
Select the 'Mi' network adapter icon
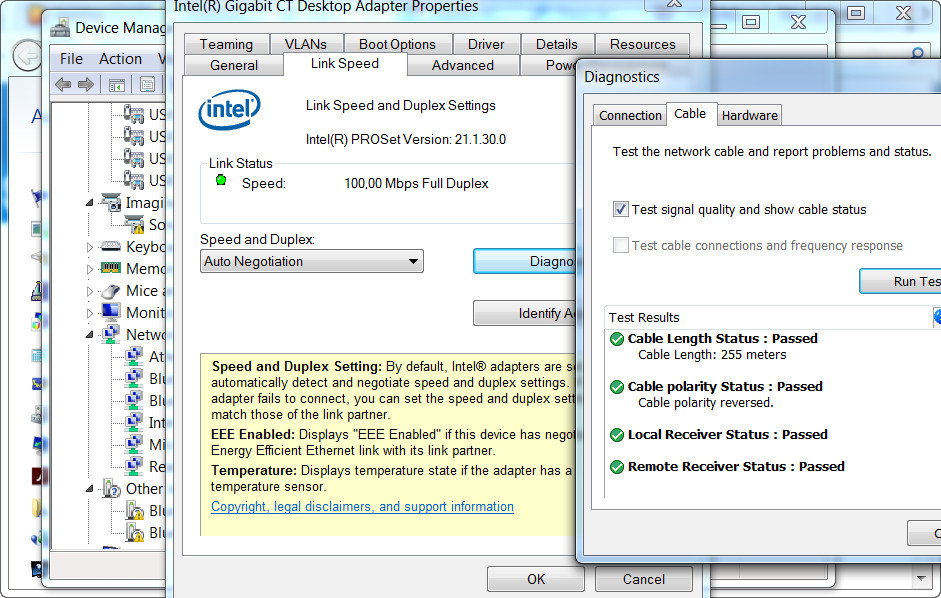tap(134, 444)
